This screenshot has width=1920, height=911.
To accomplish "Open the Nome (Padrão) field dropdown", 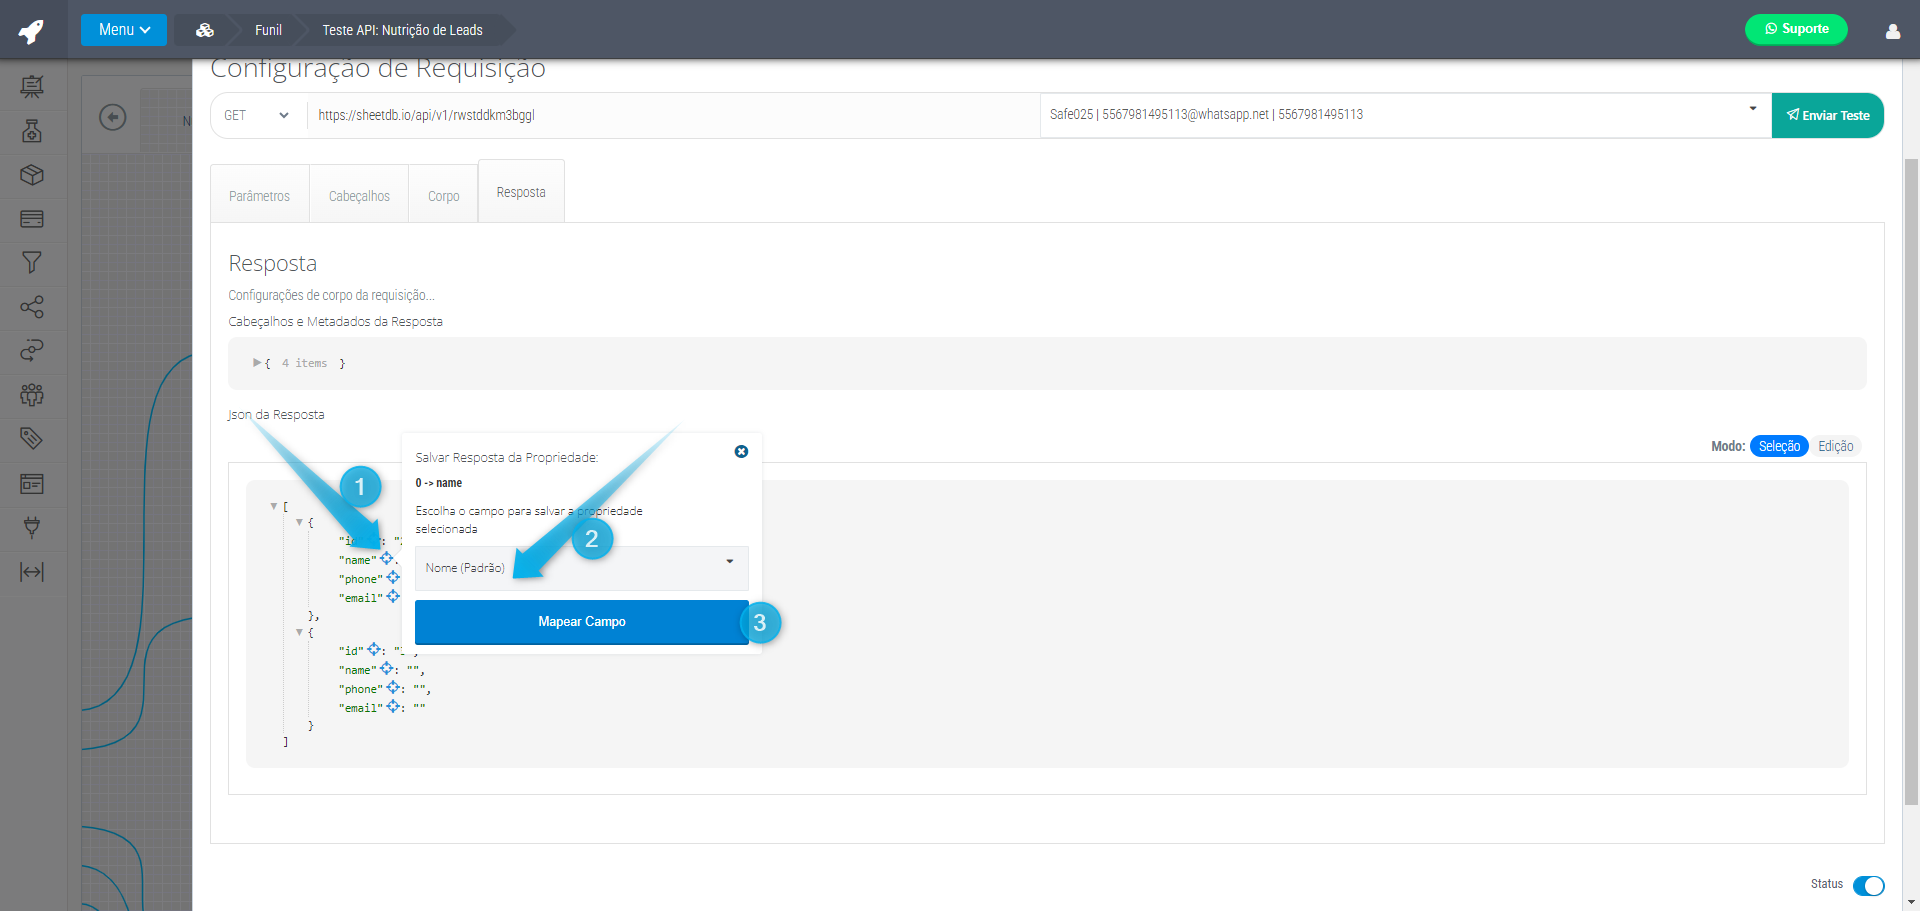I will point(581,568).
